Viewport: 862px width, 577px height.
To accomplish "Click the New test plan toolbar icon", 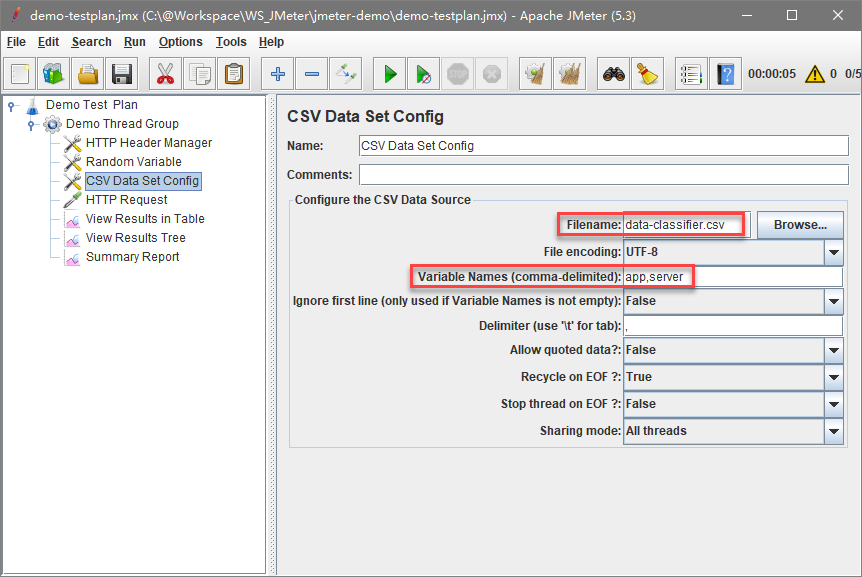I will tap(20, 74).
